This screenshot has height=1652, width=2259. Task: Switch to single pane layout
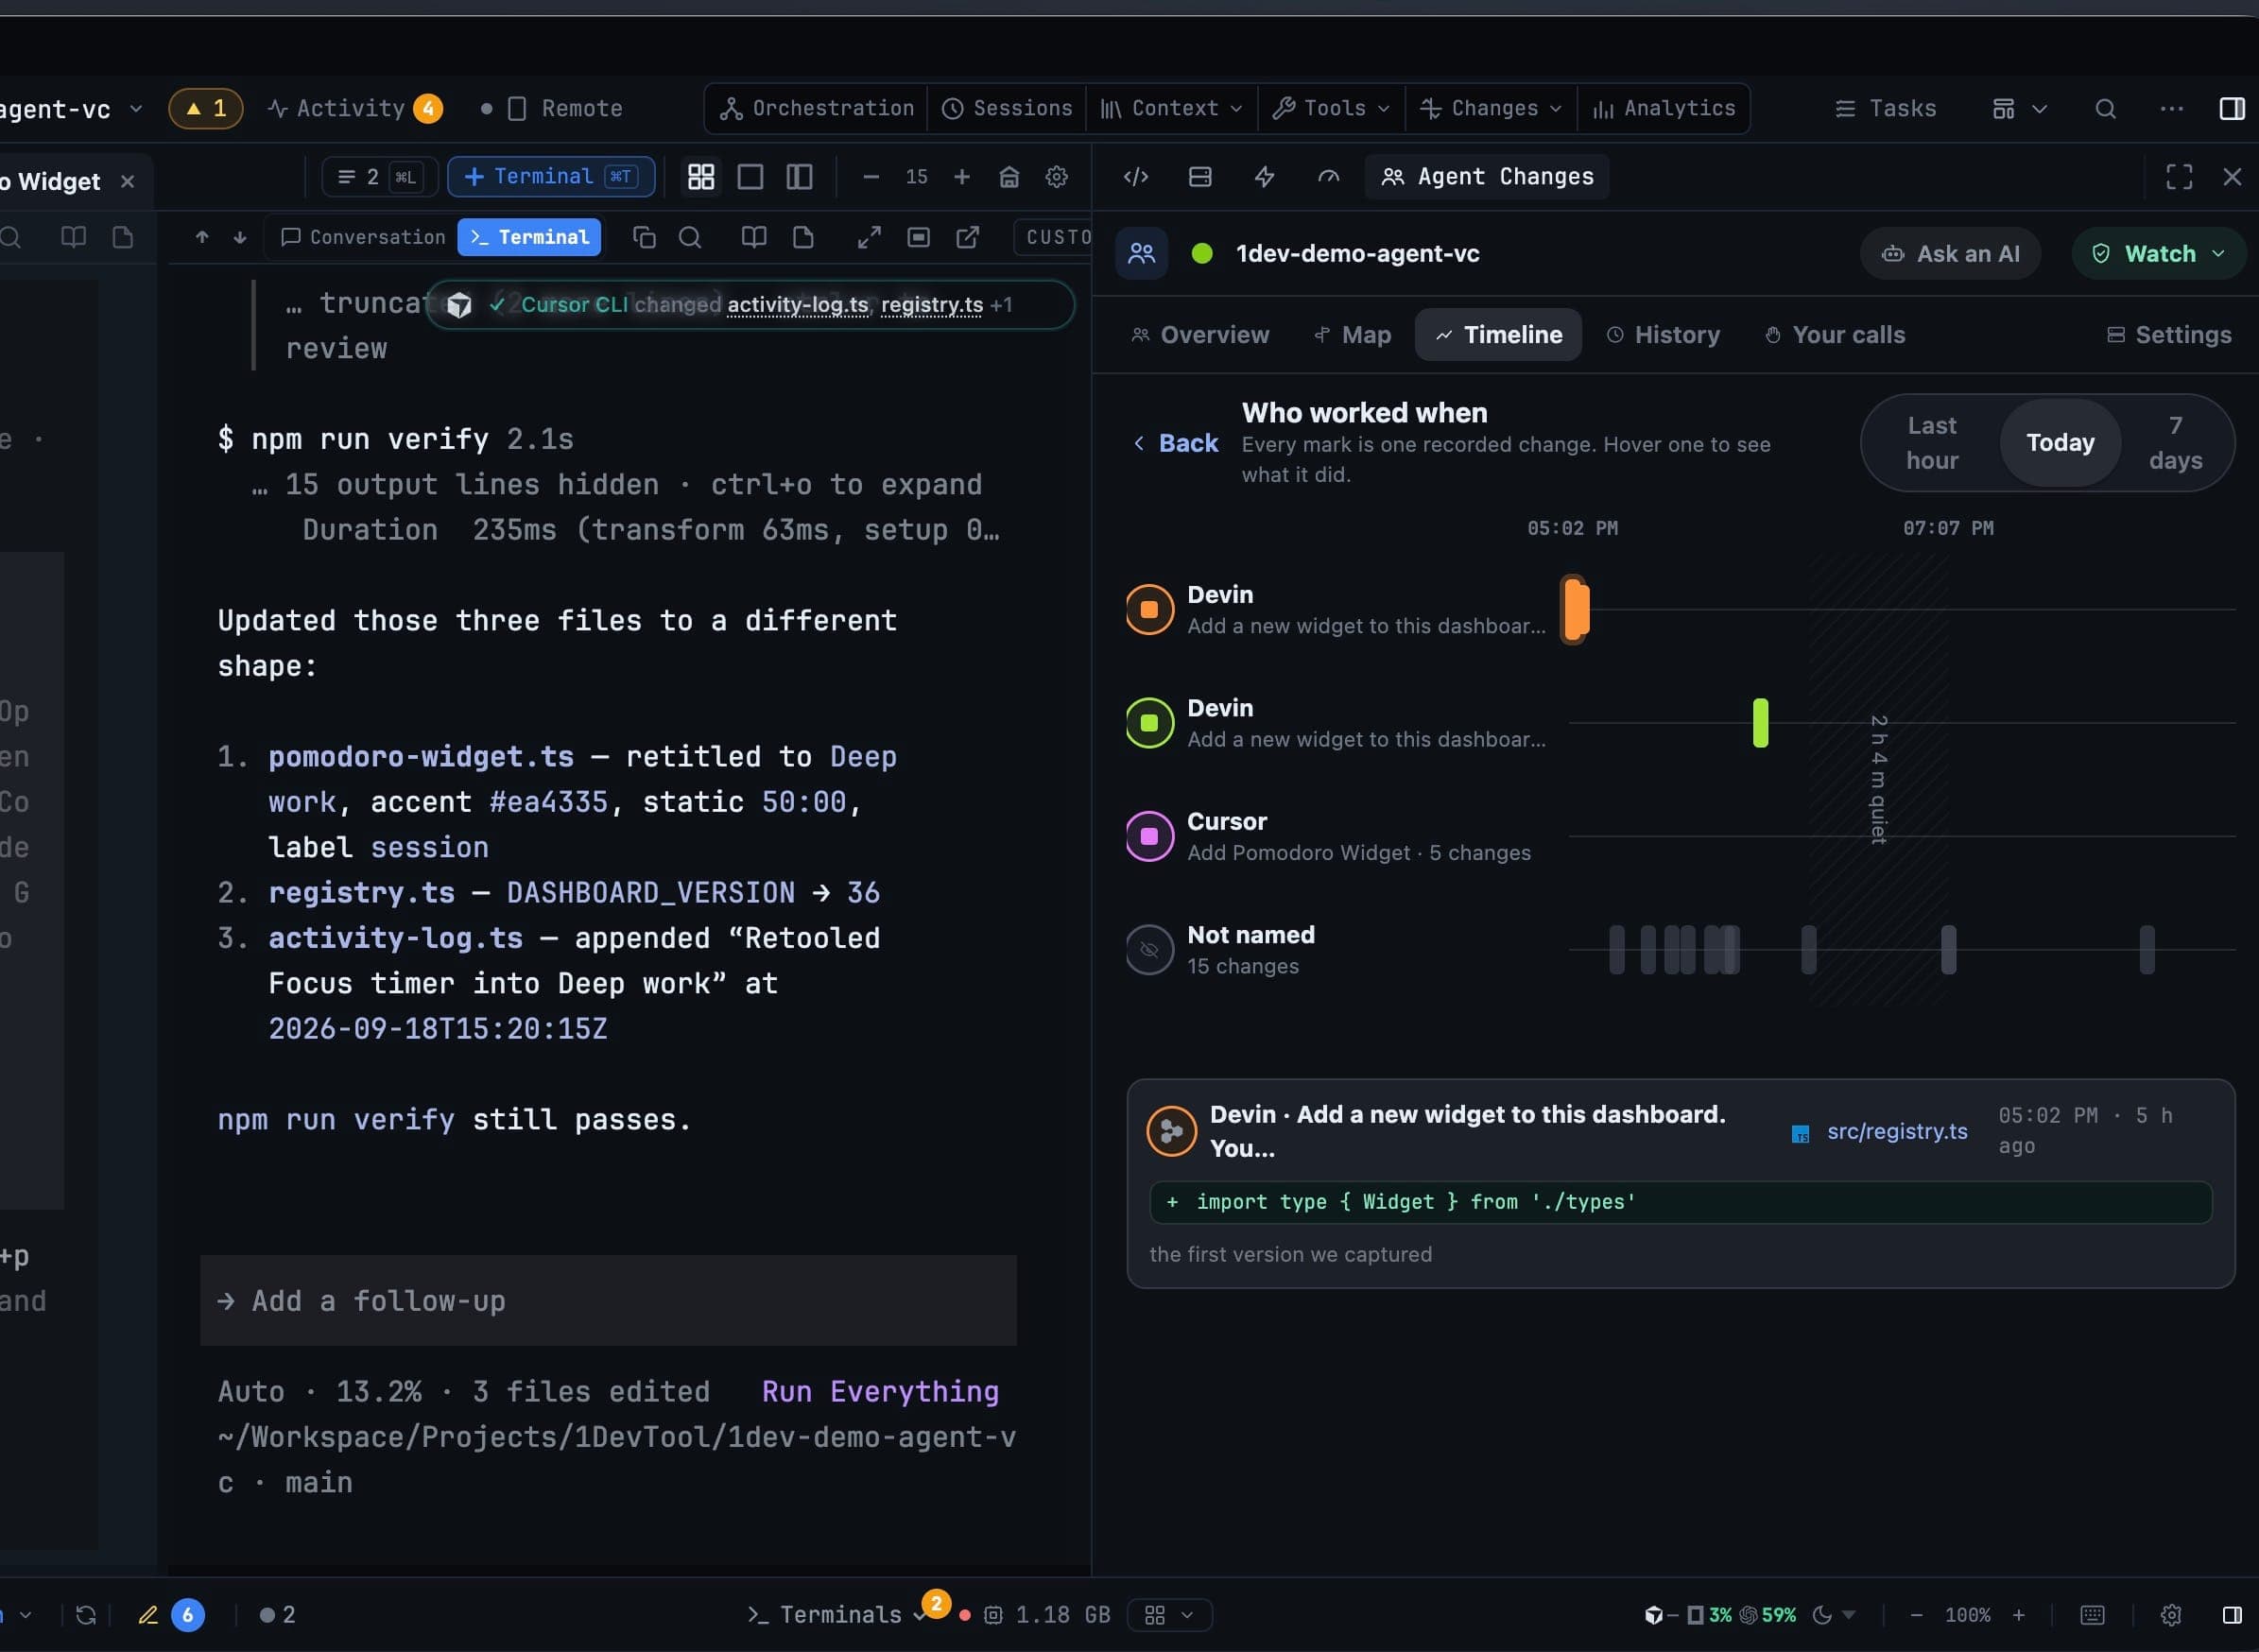pos(750,177)
